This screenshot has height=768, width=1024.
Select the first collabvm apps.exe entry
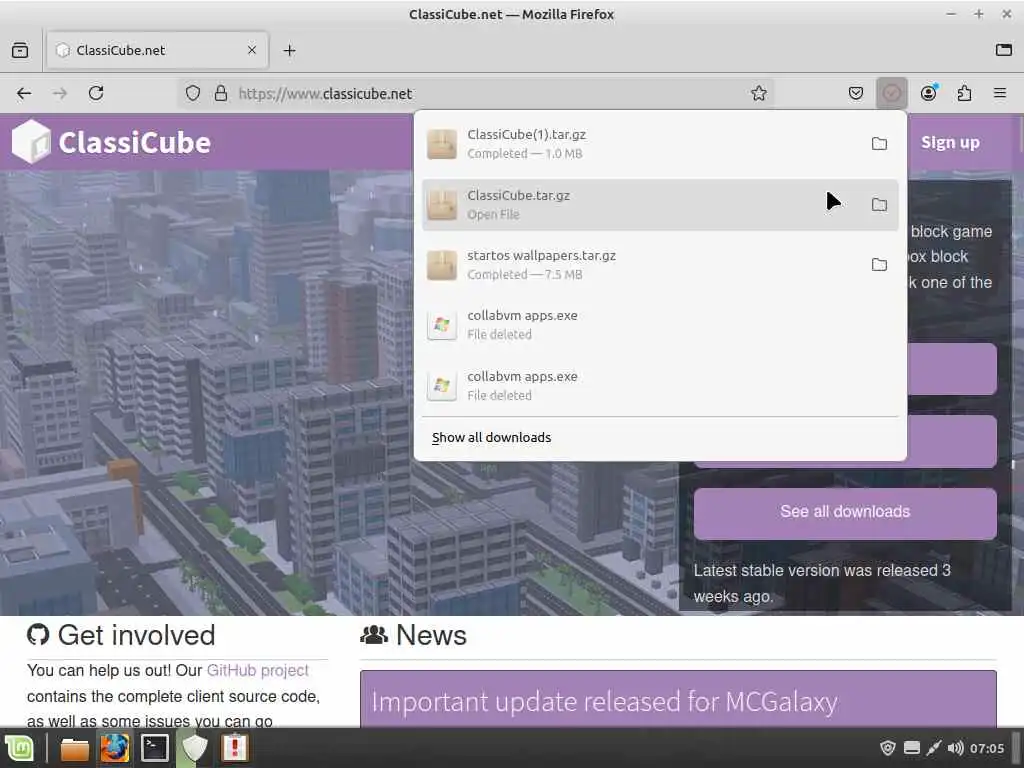(x=660, y=325)
